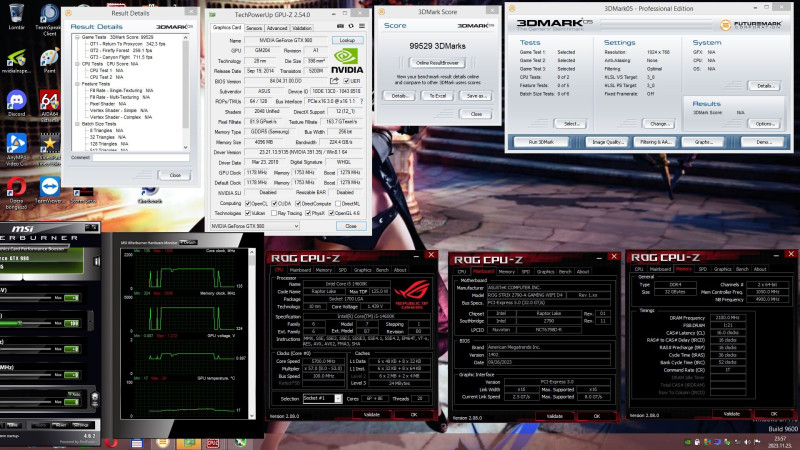Launch the Opera browser desktop shortcut
This screenshot has height=450, width=800.
tap(16, 191)
